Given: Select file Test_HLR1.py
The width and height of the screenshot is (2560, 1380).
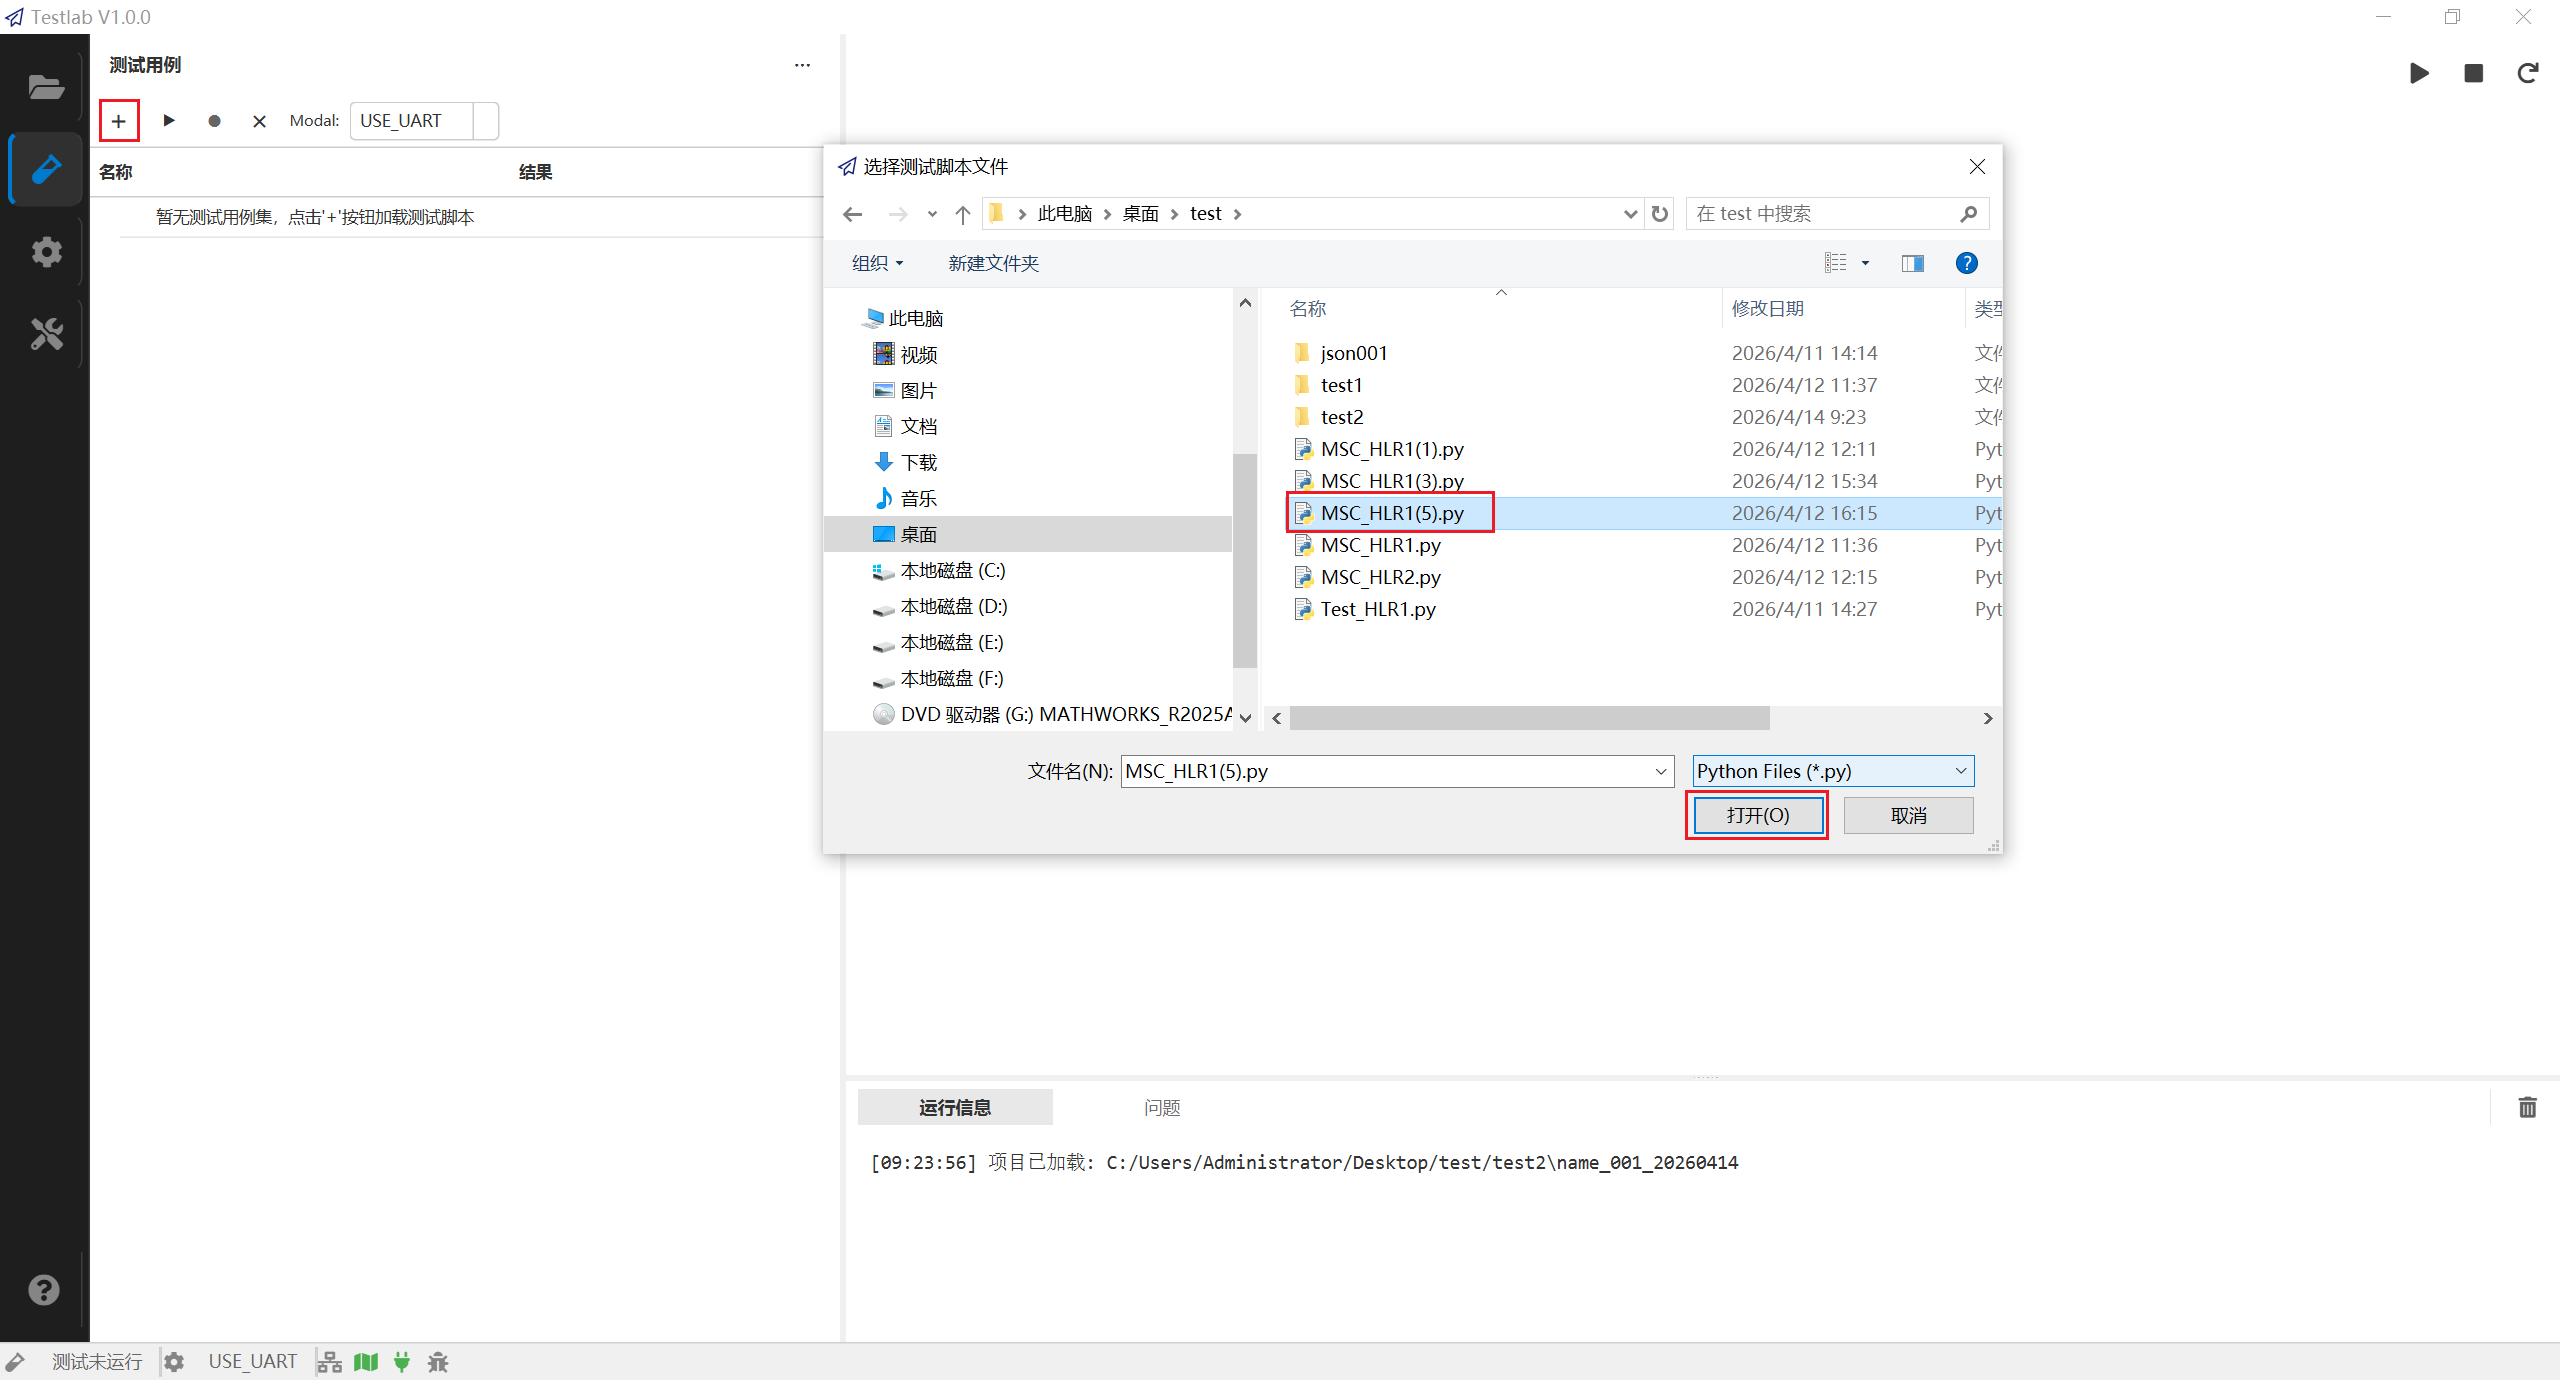Looking at the screenshot, I should pyautogui.click(x=1378, y=609).
